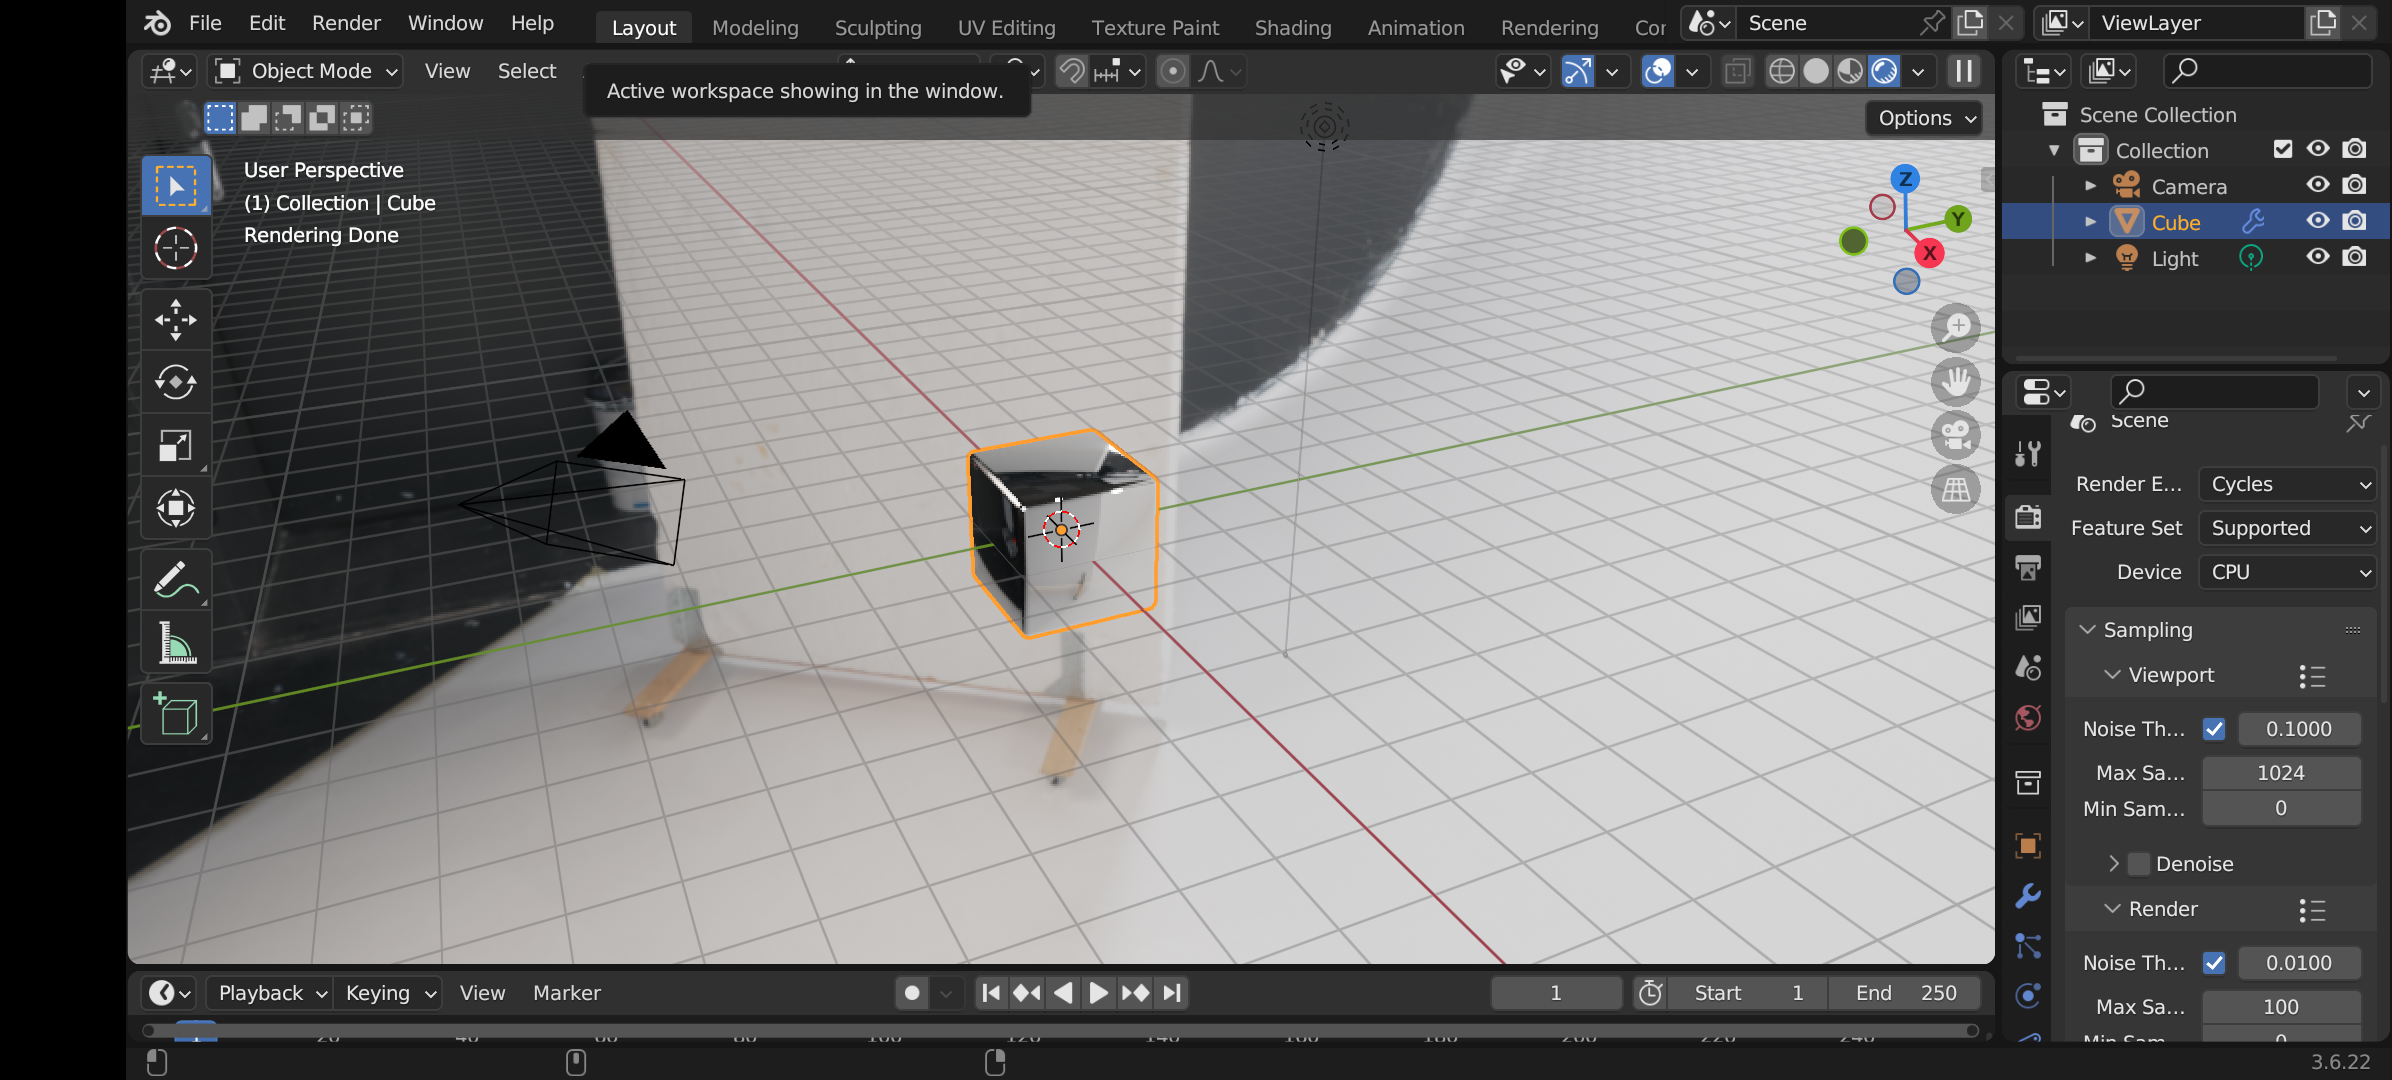Select the Measure tool

tap(176, 643)
